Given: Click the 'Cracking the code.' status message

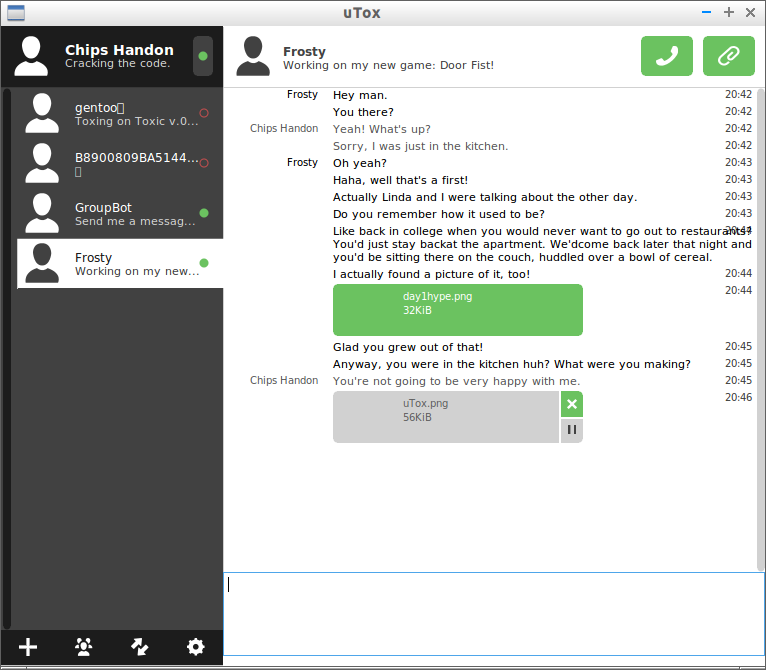Looking at the screenshot, I should [x=118, y=64].
